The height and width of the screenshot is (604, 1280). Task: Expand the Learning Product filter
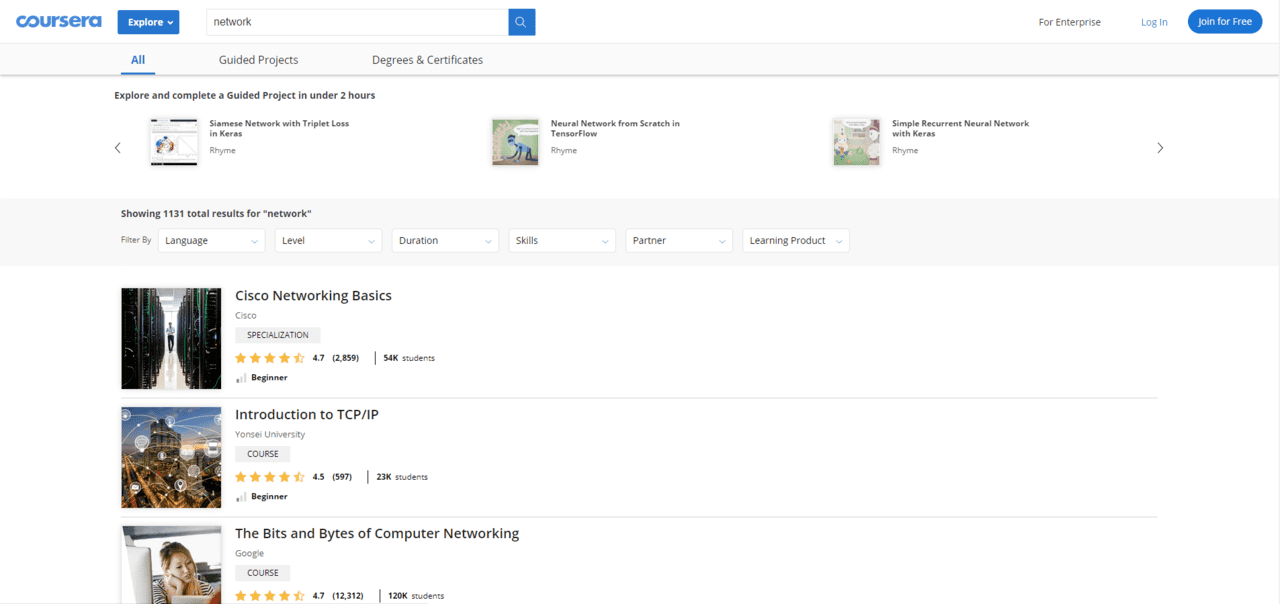tap(796, 240)
